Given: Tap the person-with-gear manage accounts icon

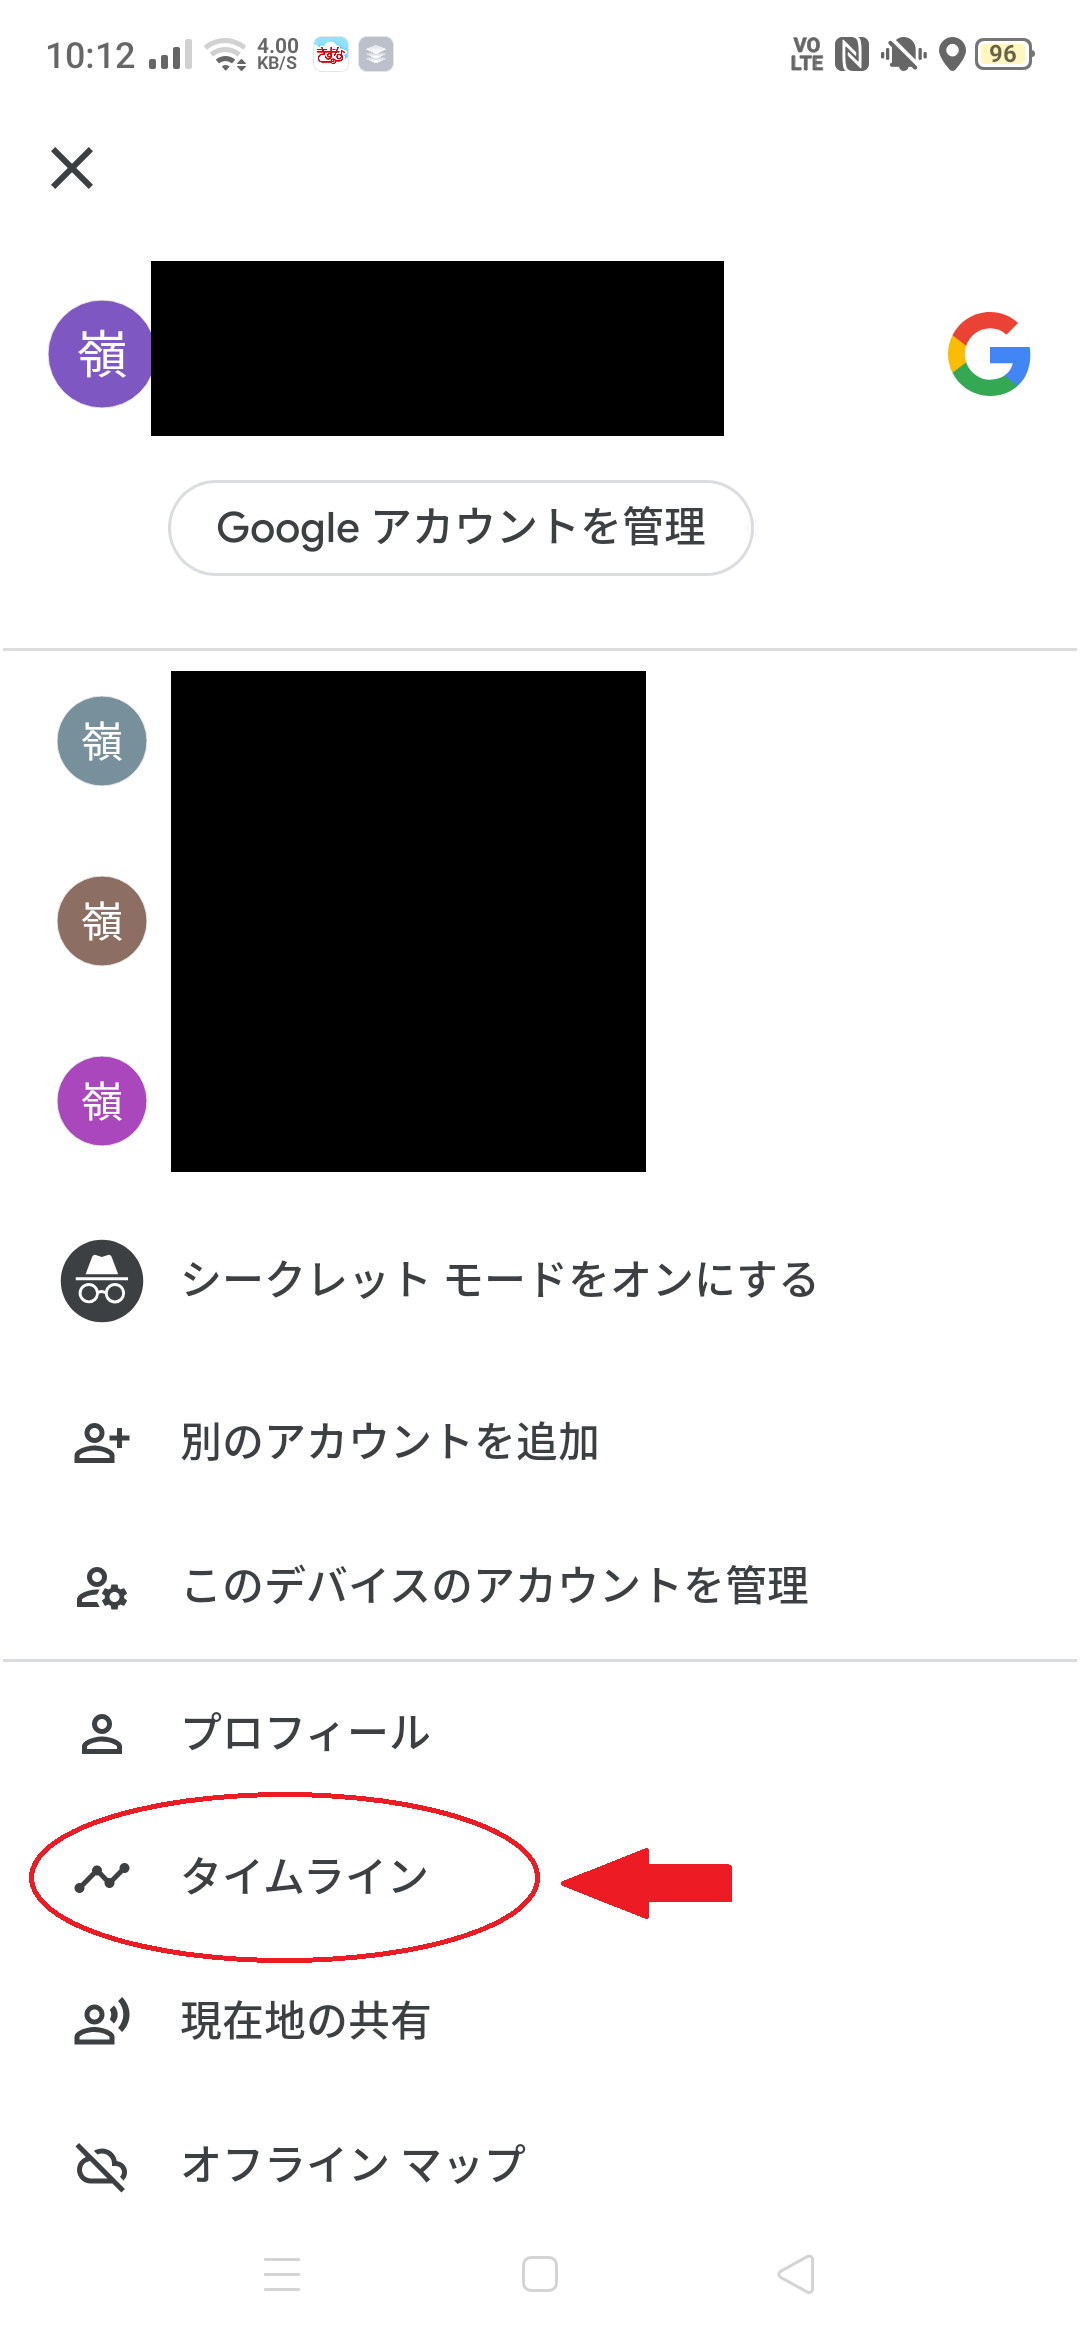Looking at the screenshot, I should [102, 1587].
